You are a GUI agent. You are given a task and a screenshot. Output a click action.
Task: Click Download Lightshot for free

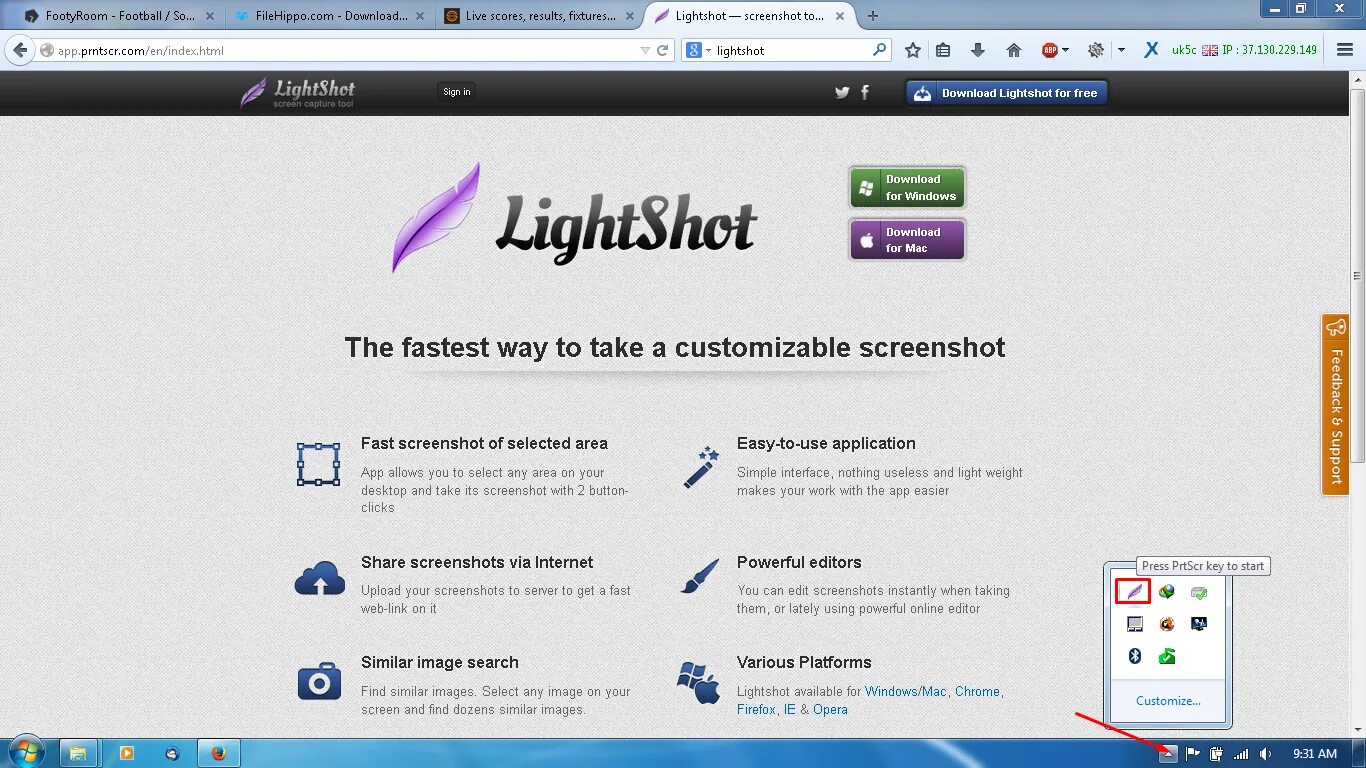click(1007, 93)
